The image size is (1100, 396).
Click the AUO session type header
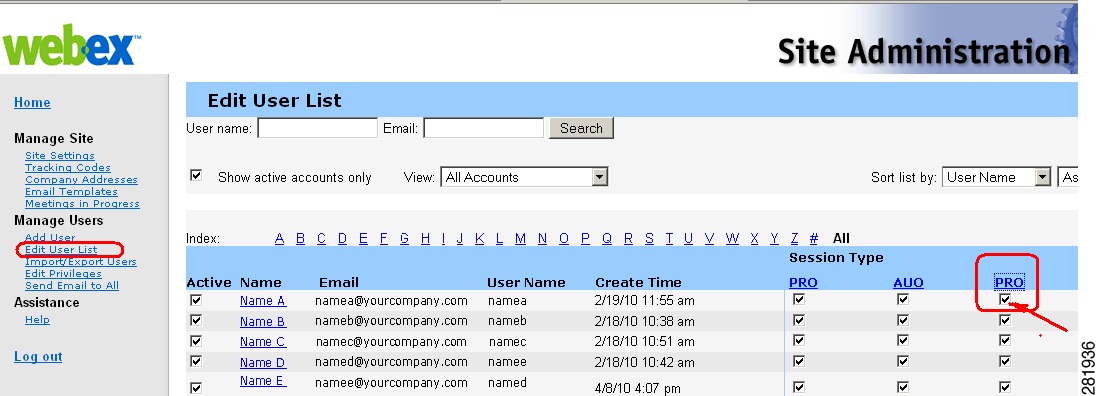908,283
